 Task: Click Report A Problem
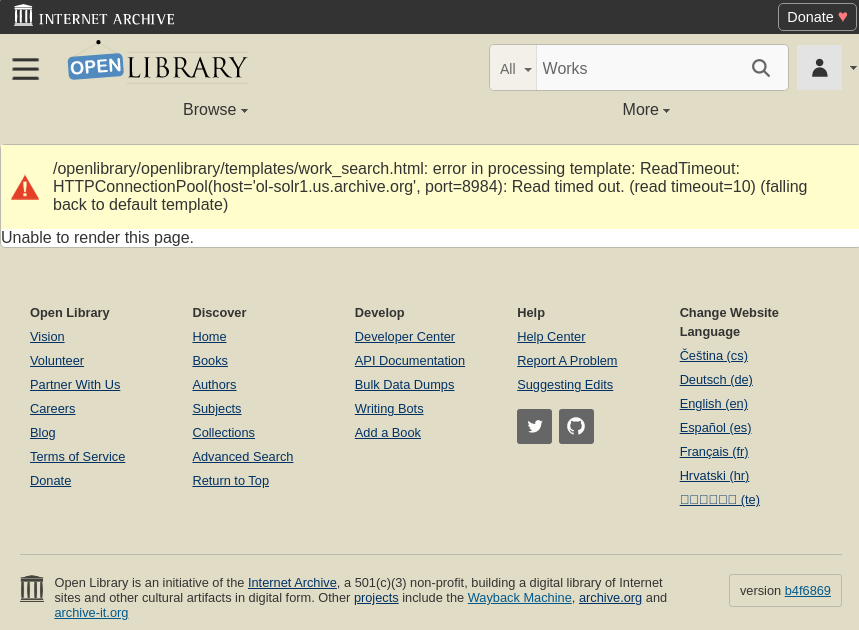click(567, 361)
